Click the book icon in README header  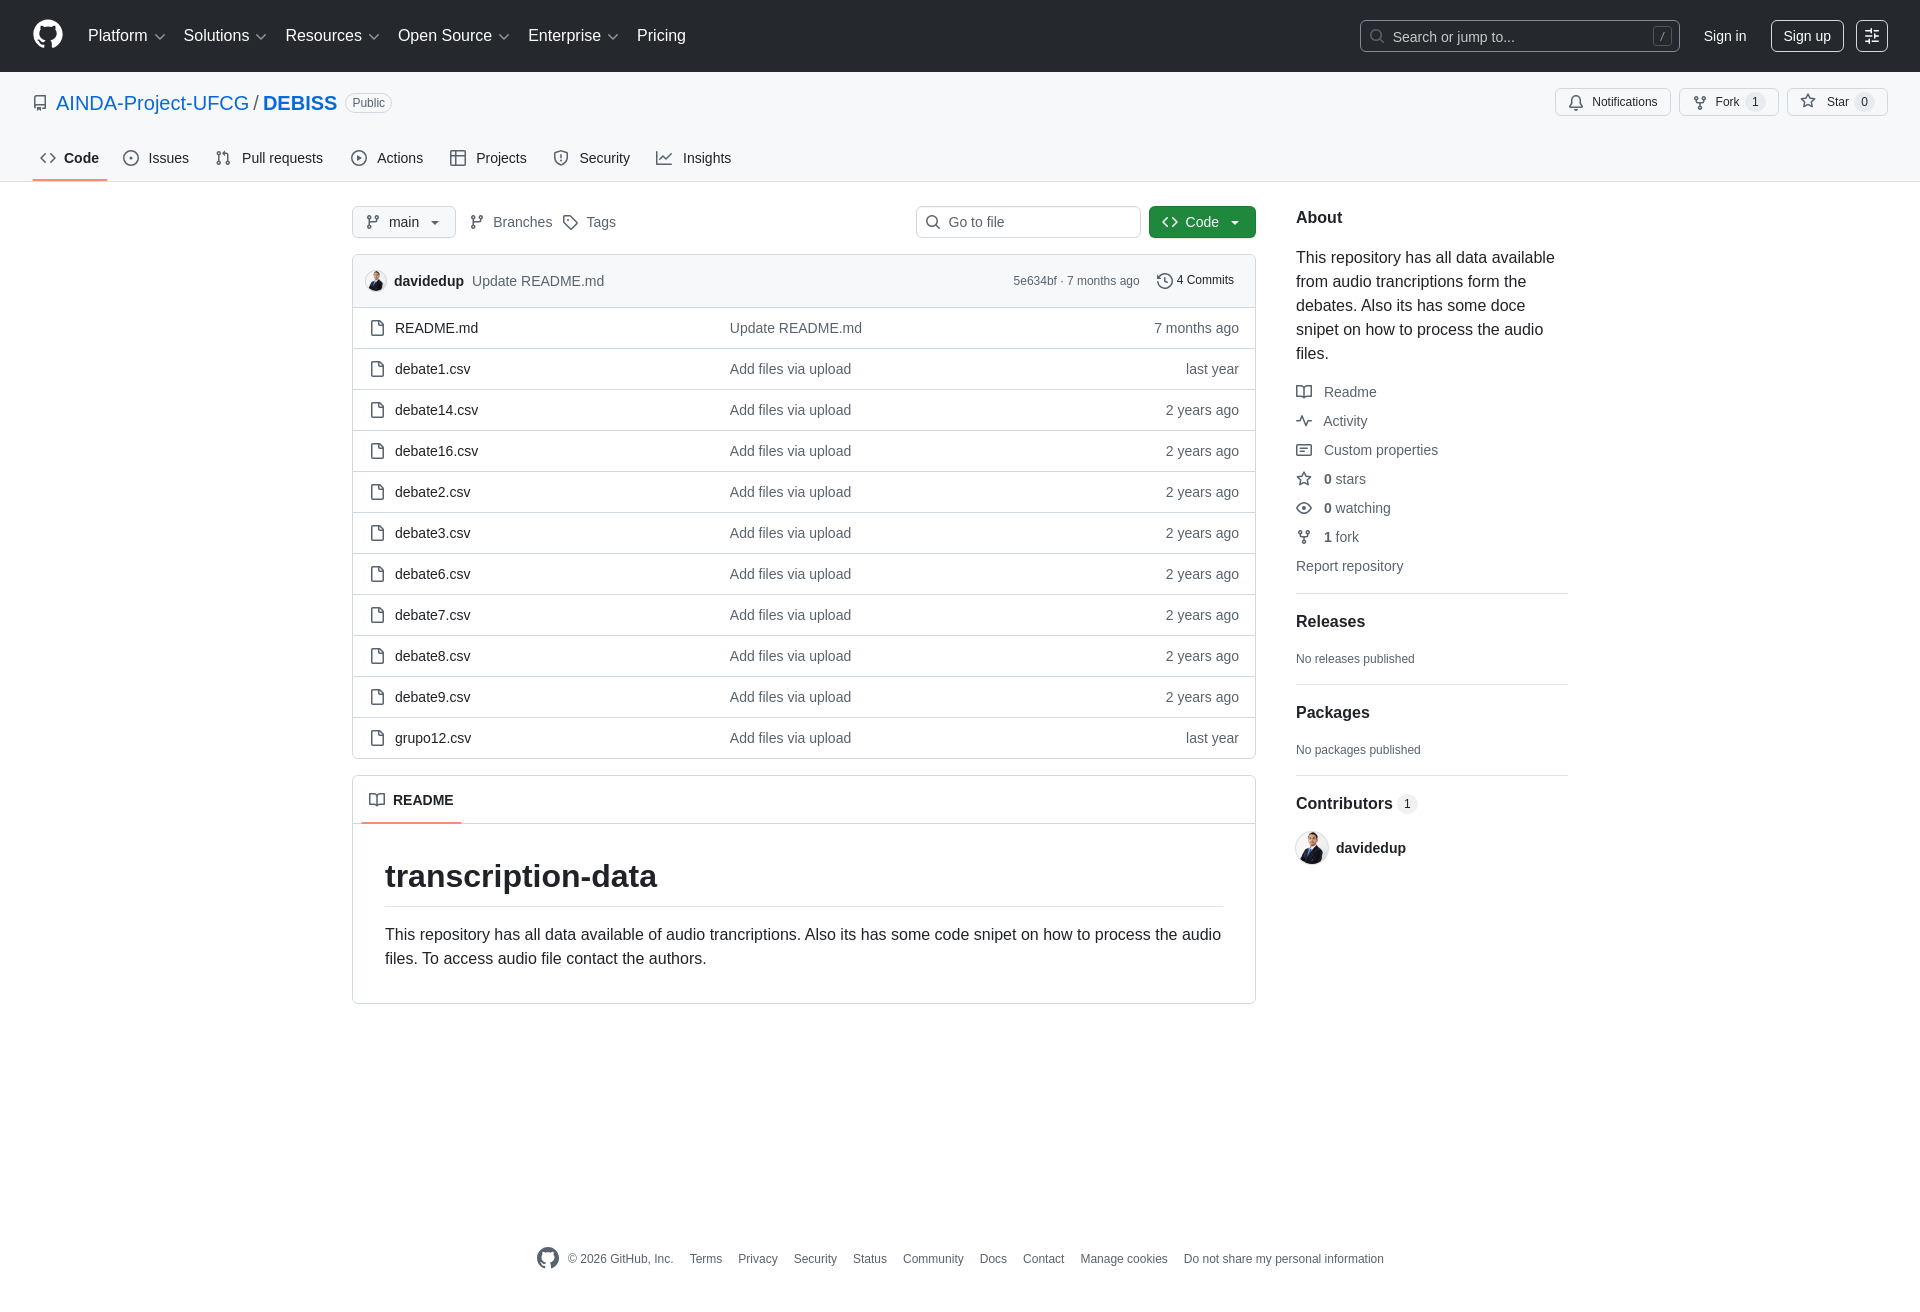click(x=377, y=800)
